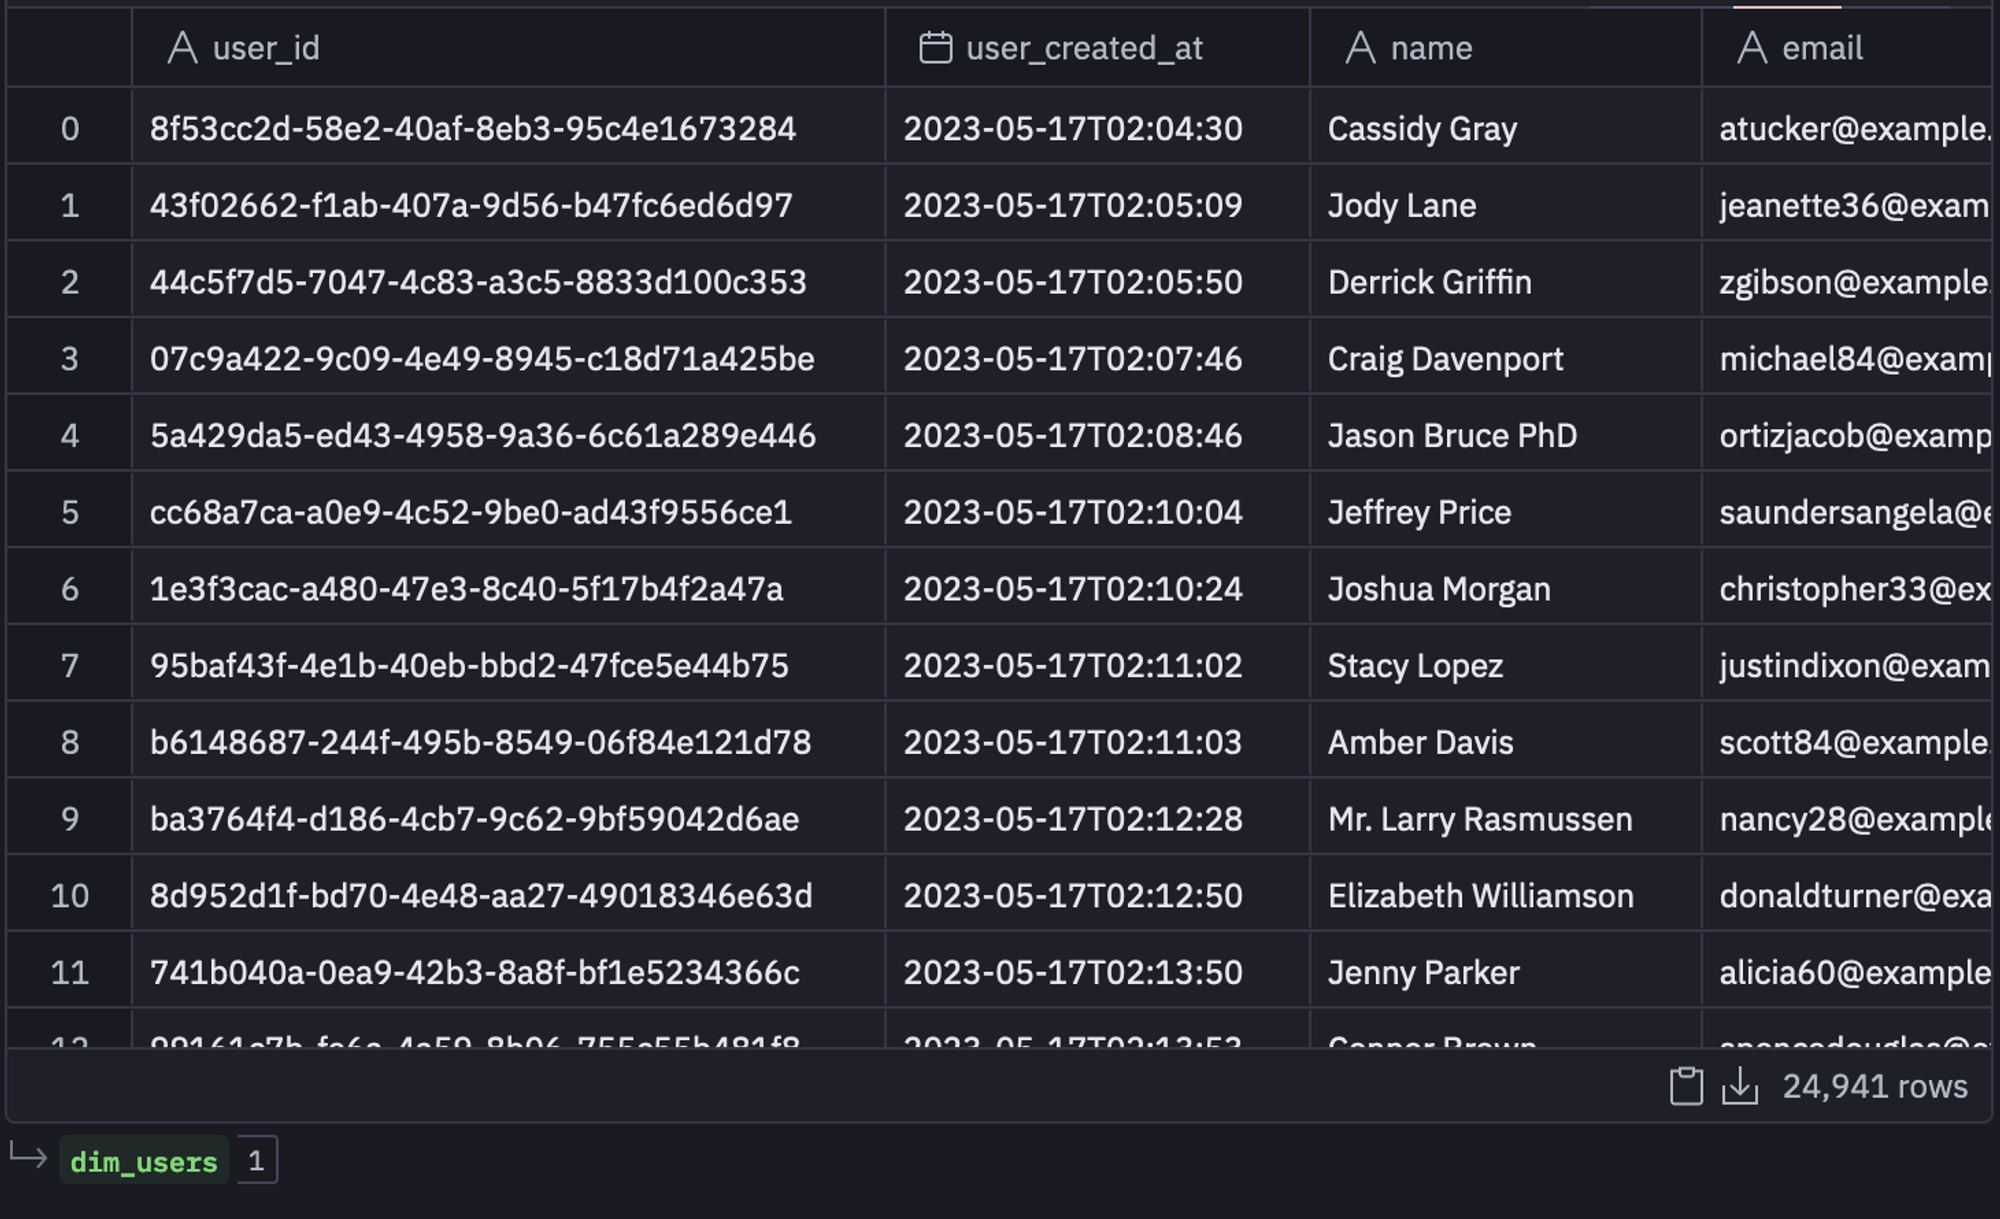Click the download table icon
2000x1219 pixels.
pos(1740,1086)
